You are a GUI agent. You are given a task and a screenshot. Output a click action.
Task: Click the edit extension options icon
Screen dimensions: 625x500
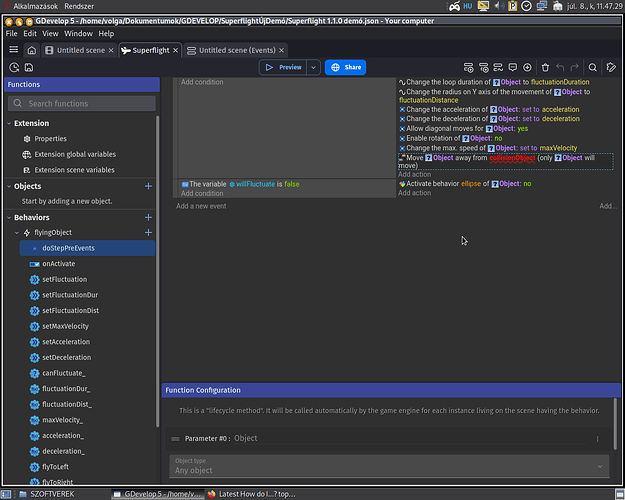611,67
